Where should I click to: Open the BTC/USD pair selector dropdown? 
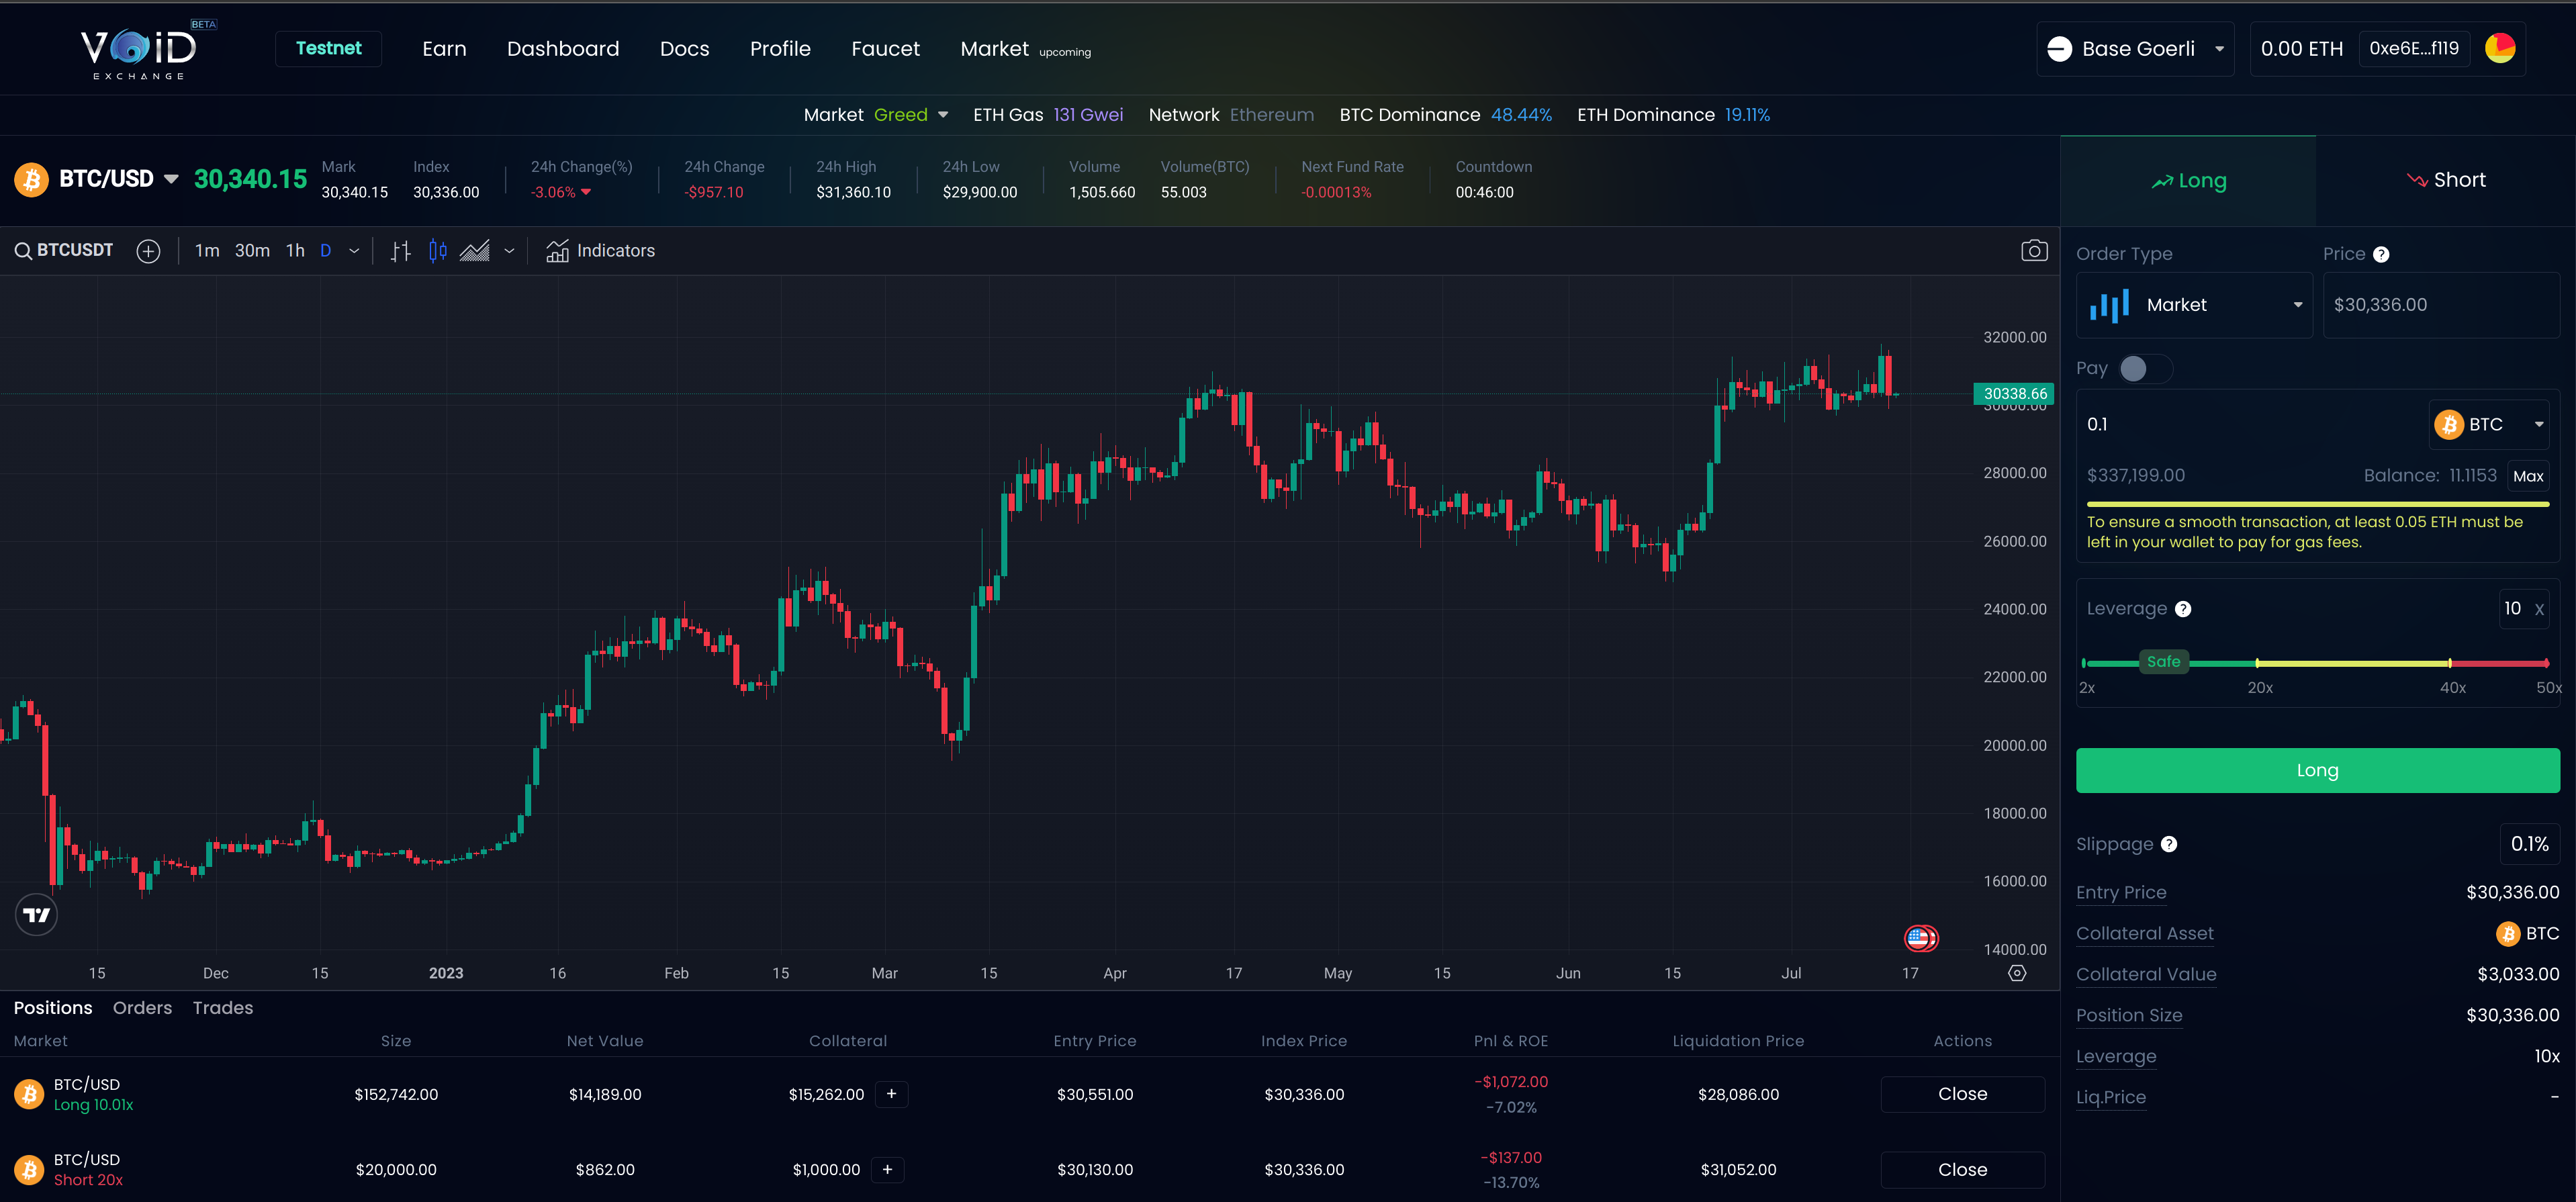click(x=171, y=179)
